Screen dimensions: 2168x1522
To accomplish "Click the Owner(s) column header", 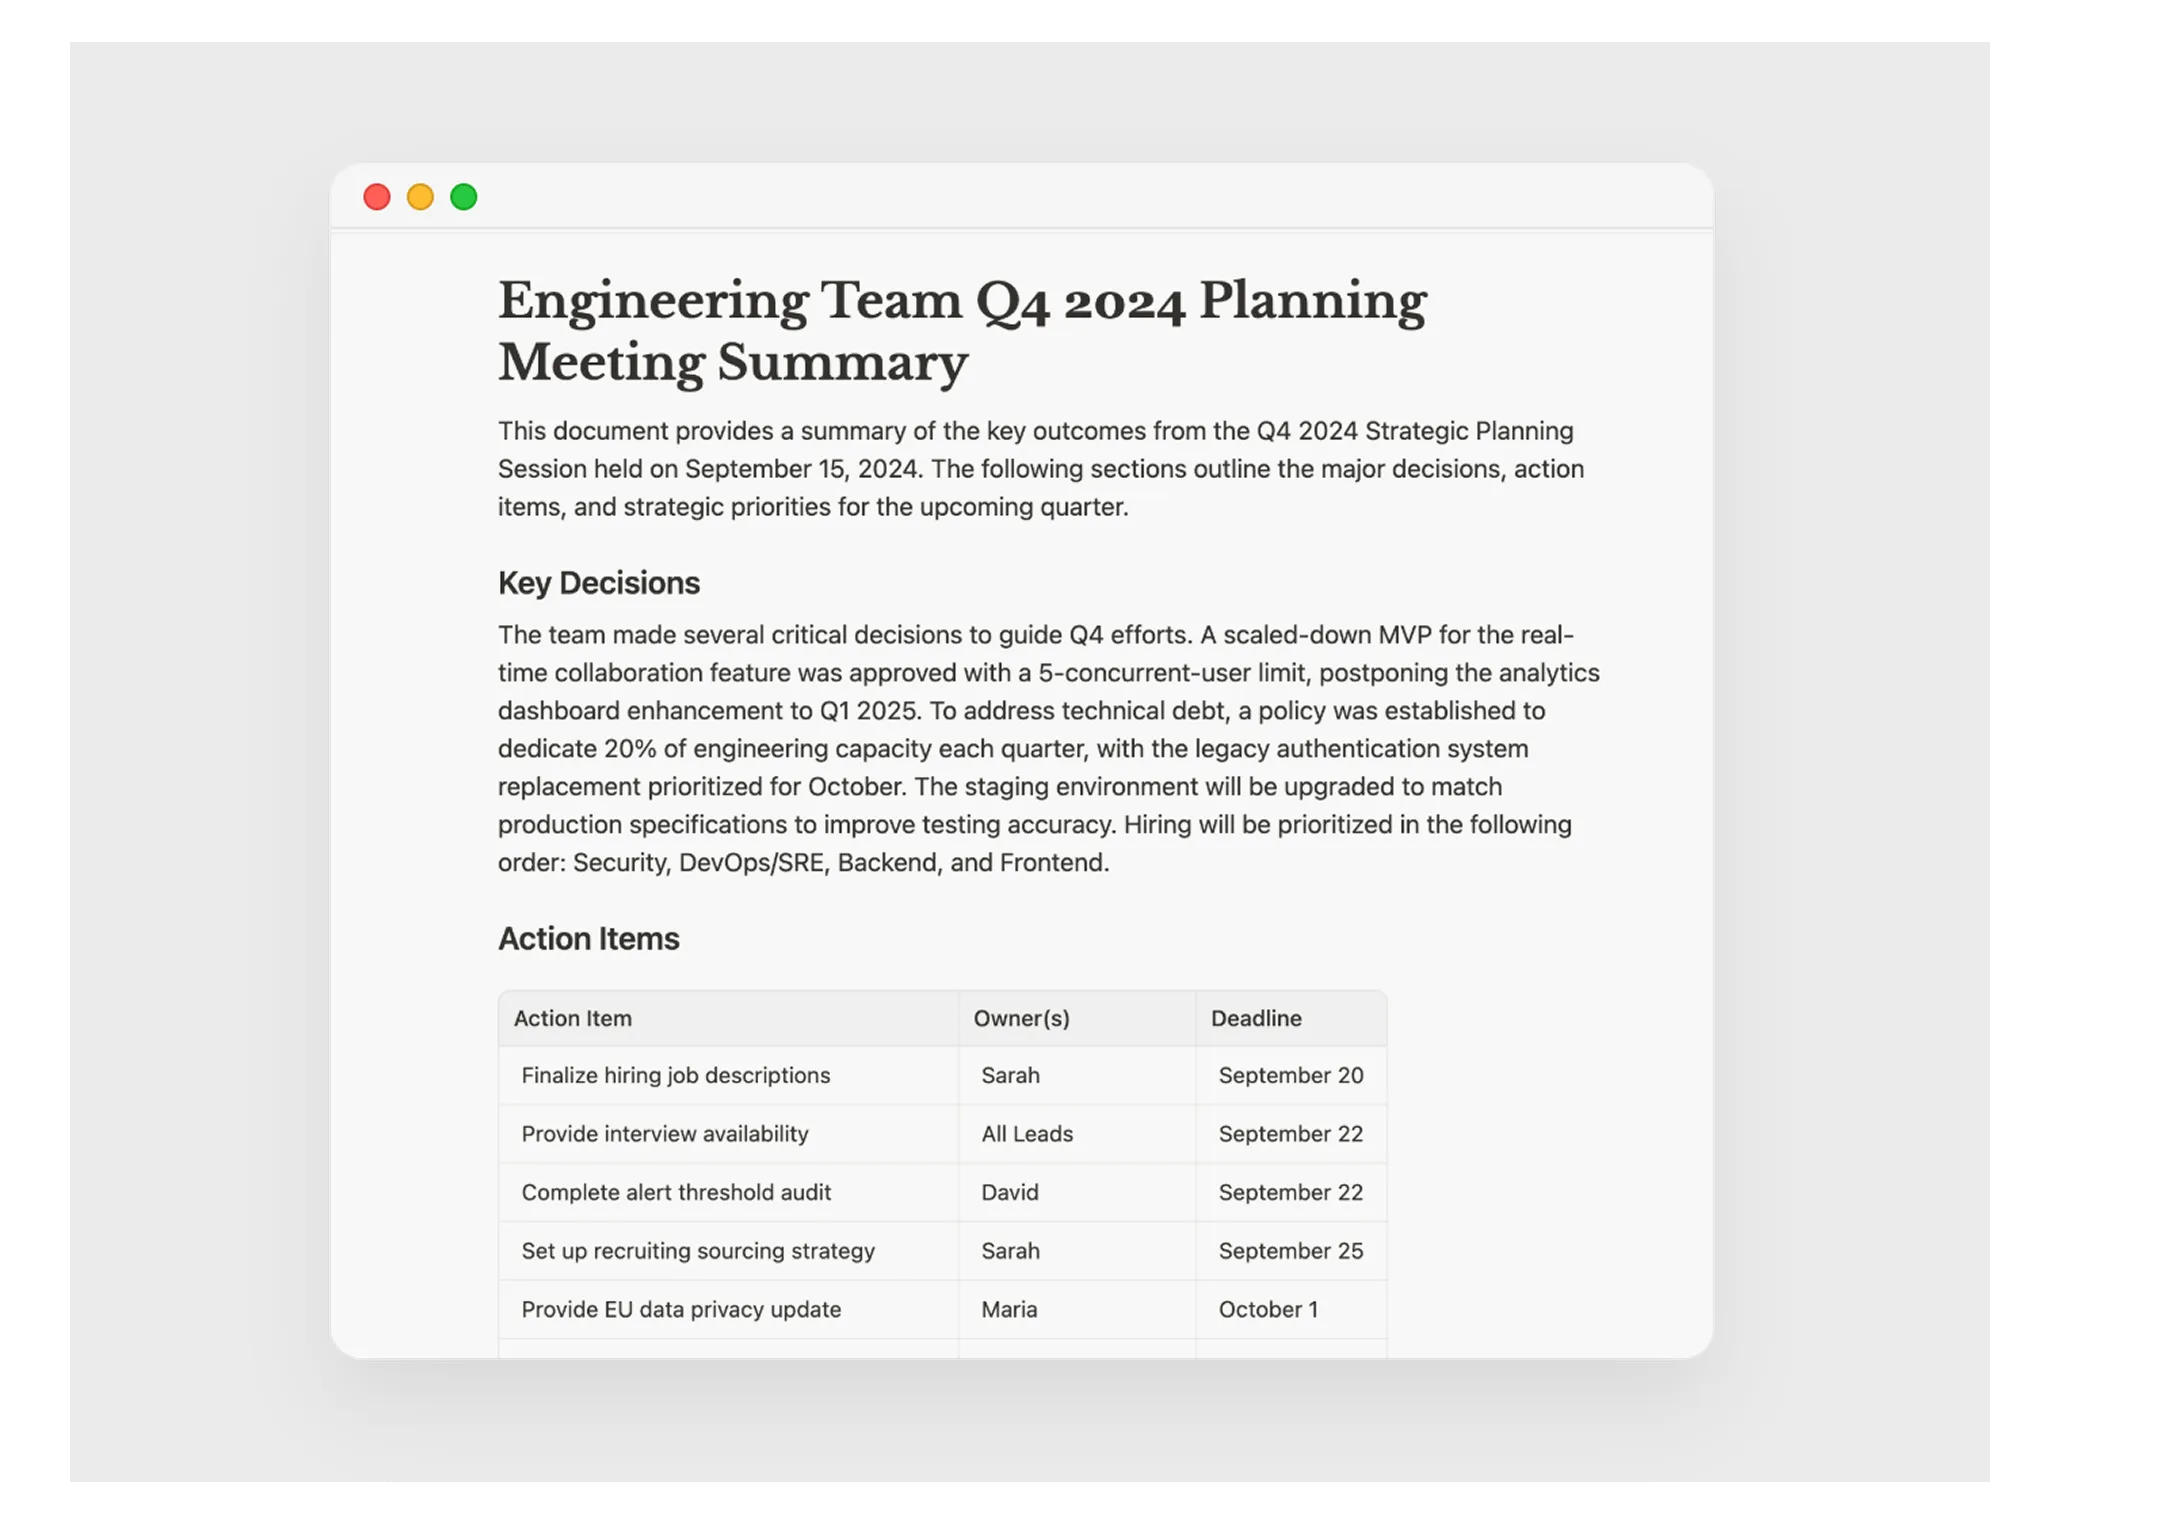I will (1021, 1018).
